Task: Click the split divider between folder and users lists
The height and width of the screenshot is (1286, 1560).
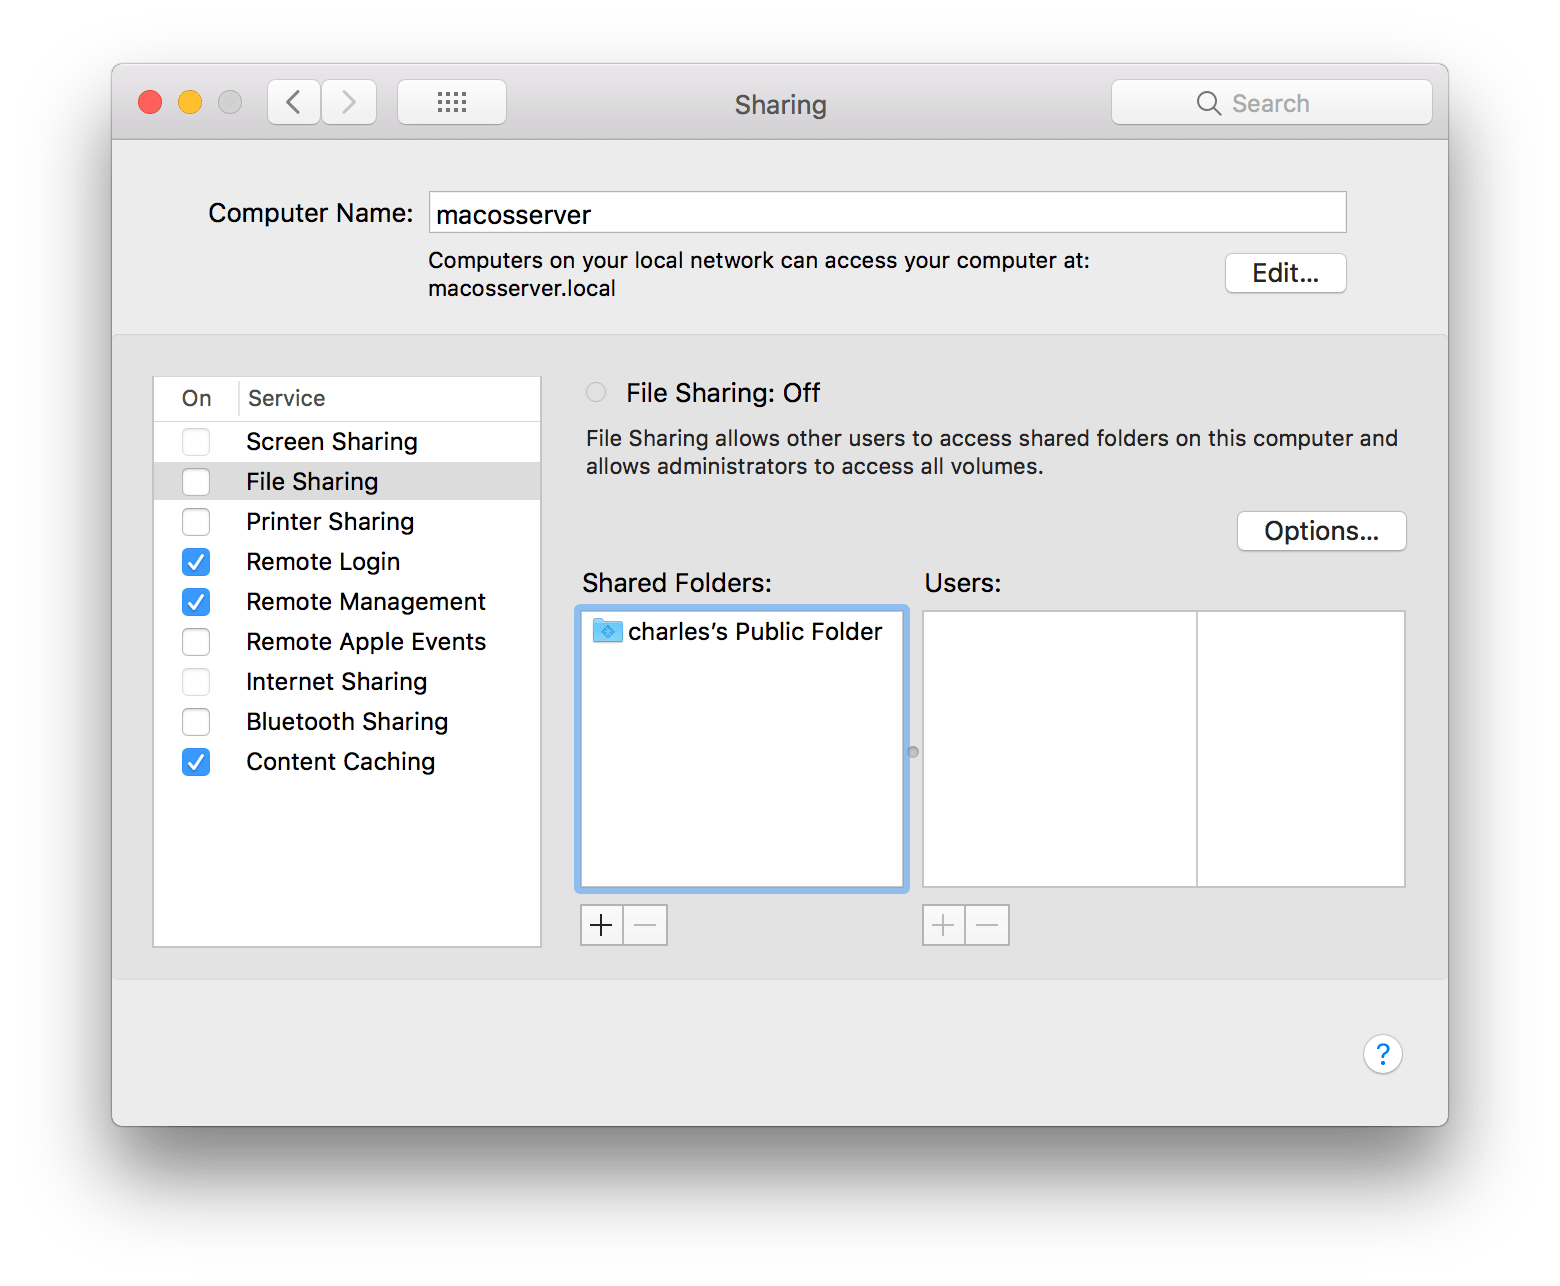Action: 913,752
